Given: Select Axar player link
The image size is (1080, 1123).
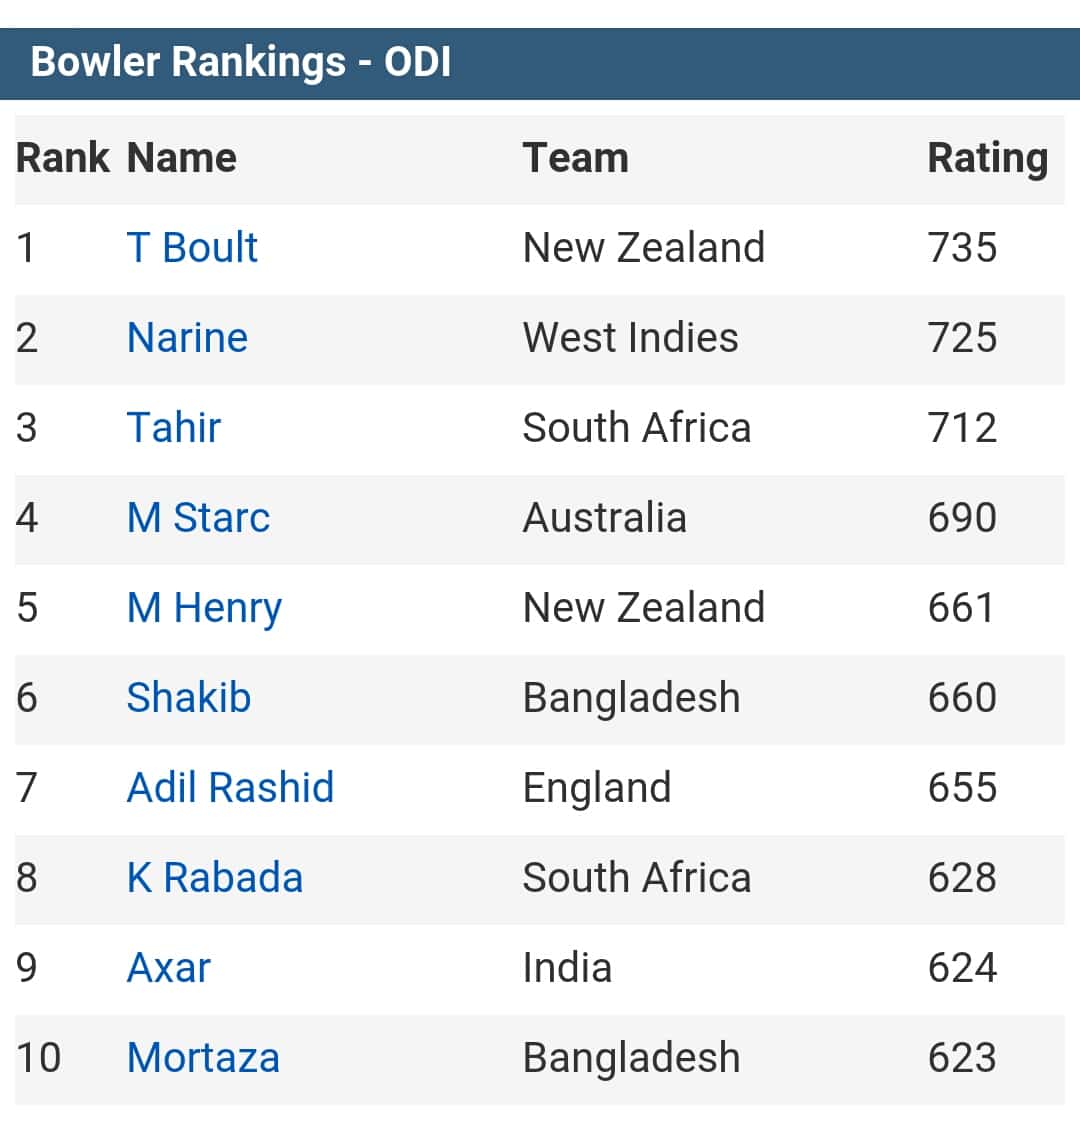Looking at the screenshot, I should click(x=169, y=968).
